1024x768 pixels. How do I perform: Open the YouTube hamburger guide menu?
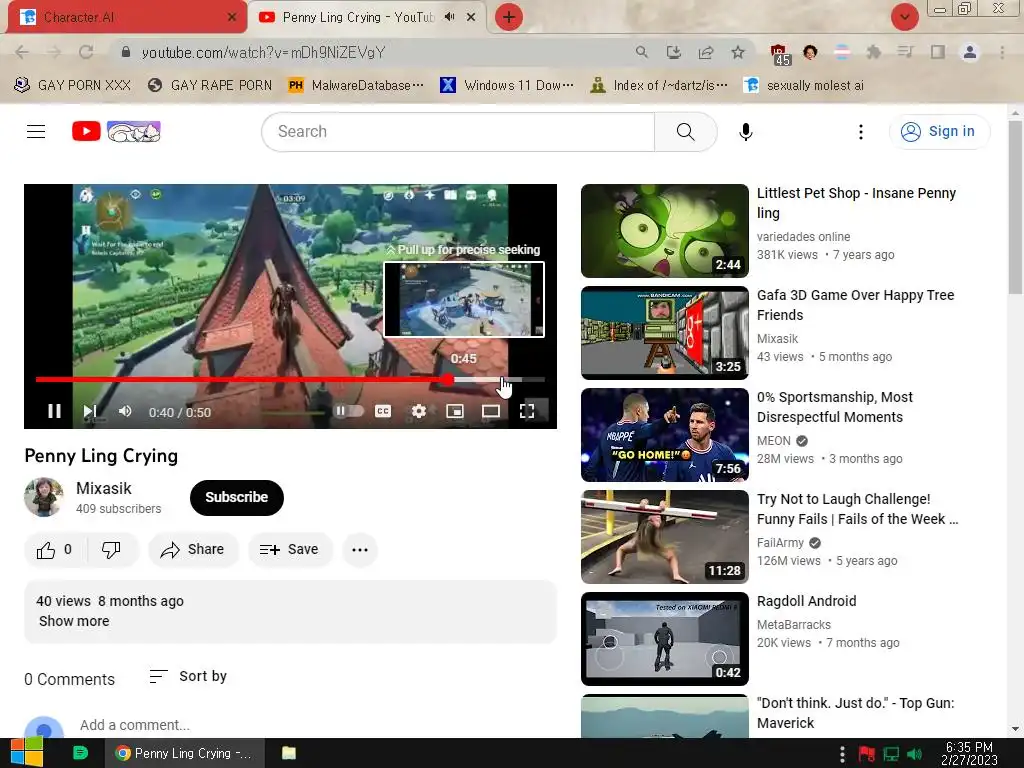36,131
